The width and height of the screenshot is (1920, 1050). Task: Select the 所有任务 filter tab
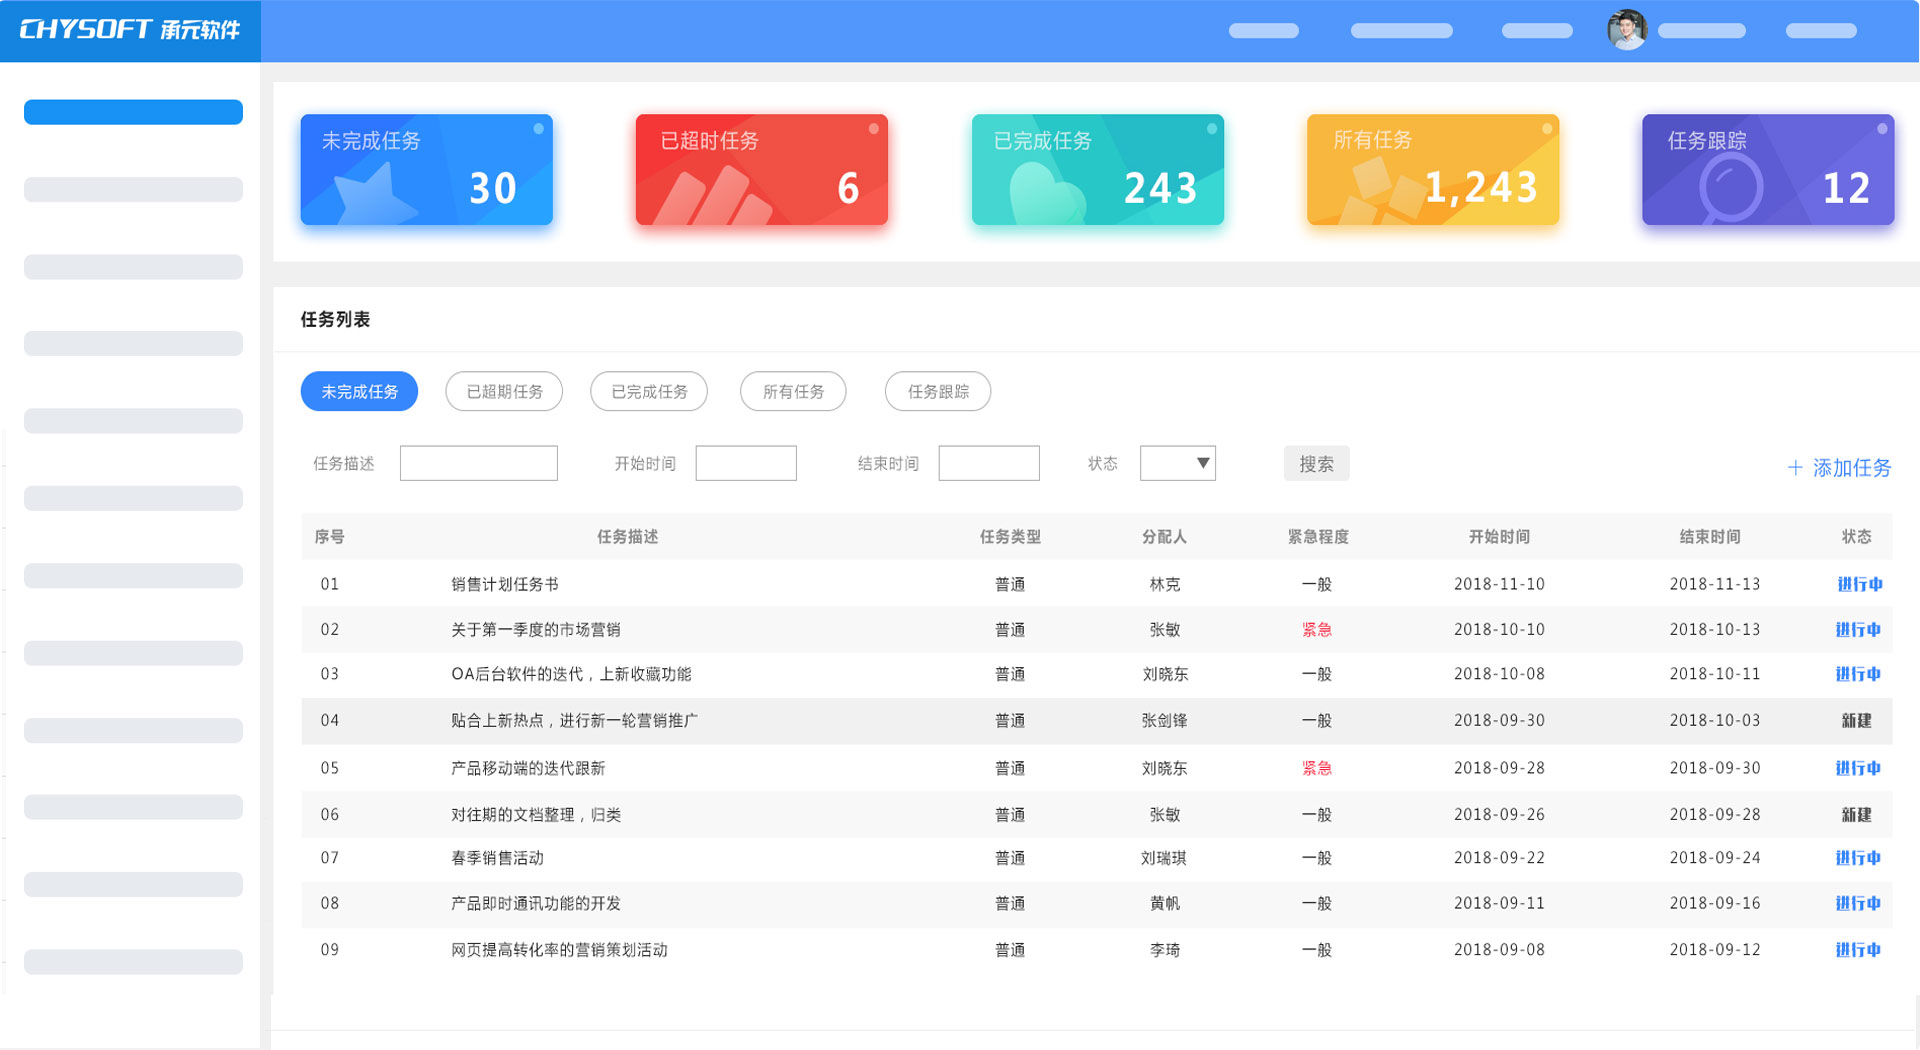(x=793, y=391)
